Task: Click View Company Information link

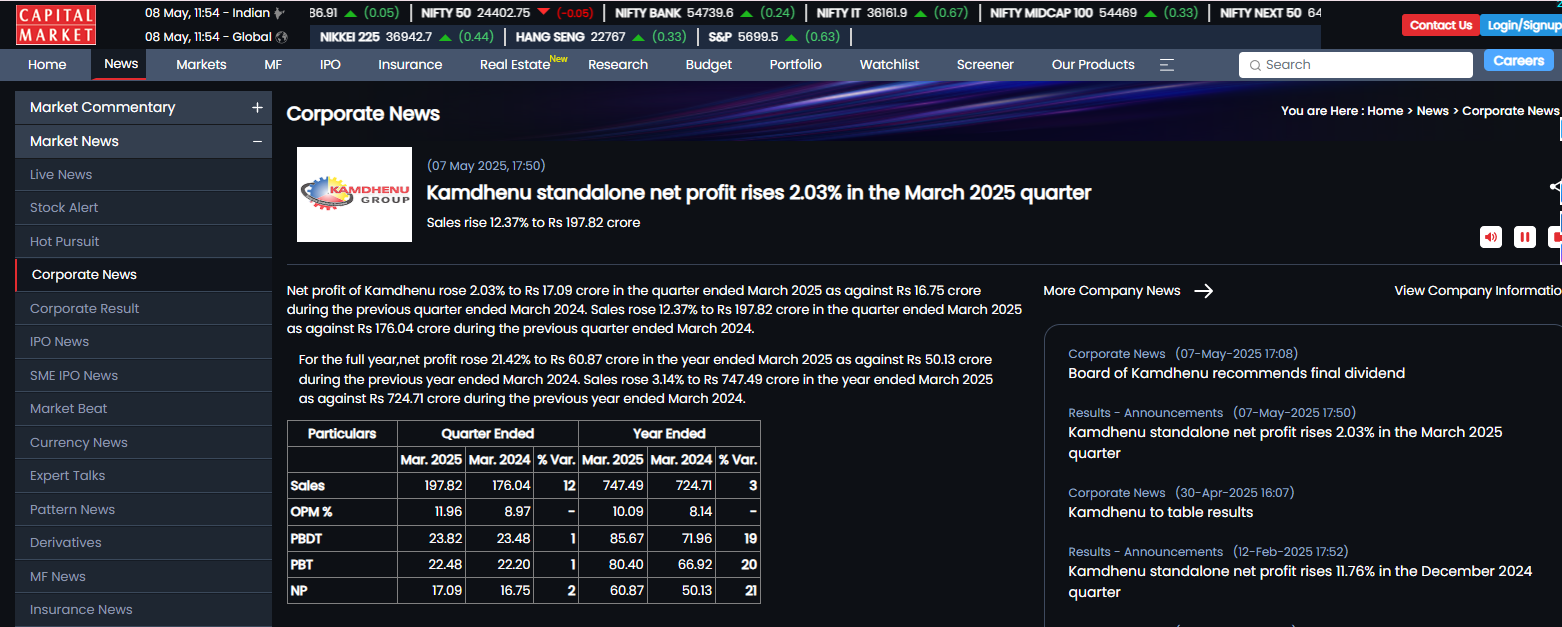Action: 1478,291
